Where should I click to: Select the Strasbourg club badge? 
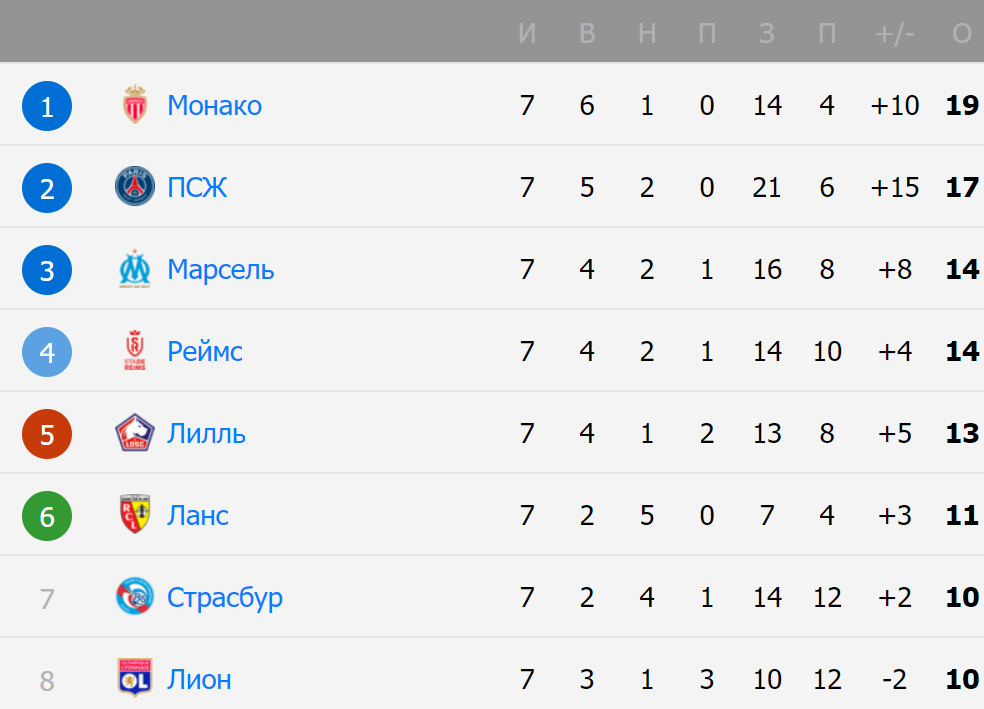[x=135, y=597]
